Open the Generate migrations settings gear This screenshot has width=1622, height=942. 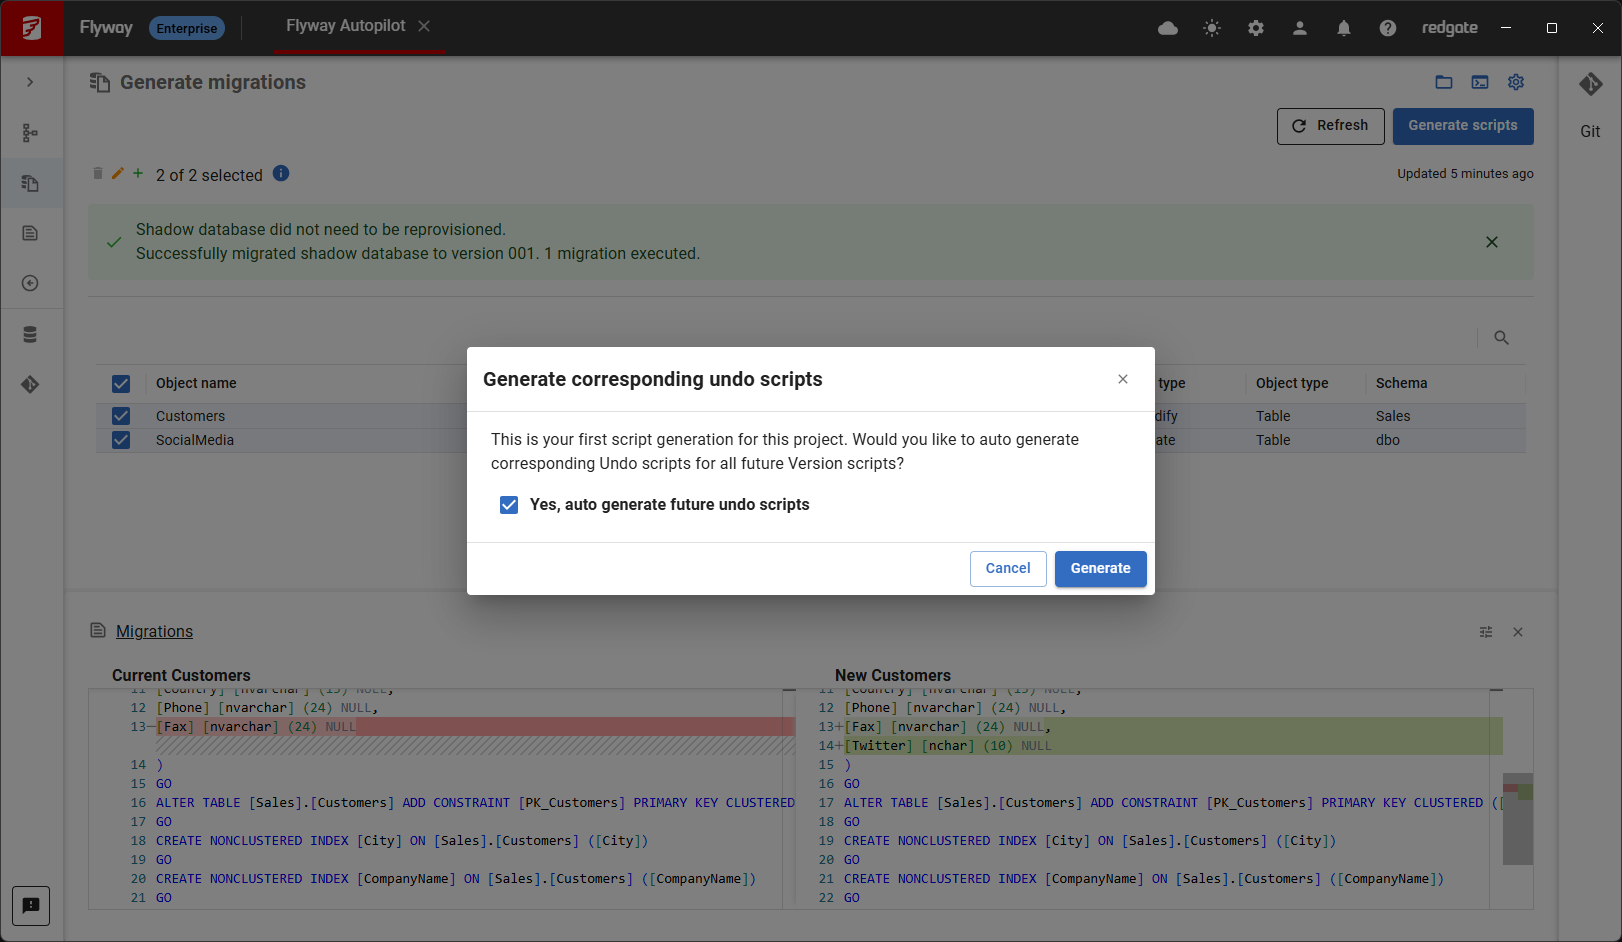pyautogui.click(x=1516, y=82)
